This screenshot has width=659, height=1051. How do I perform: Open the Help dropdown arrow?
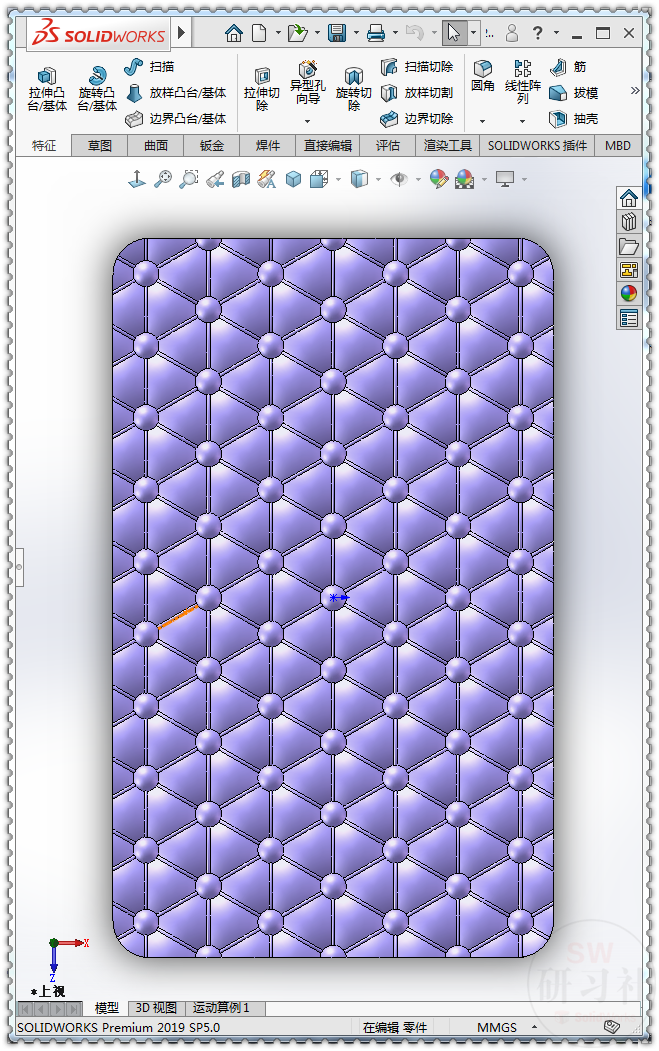pyautogui.click(x=556, y=33)
